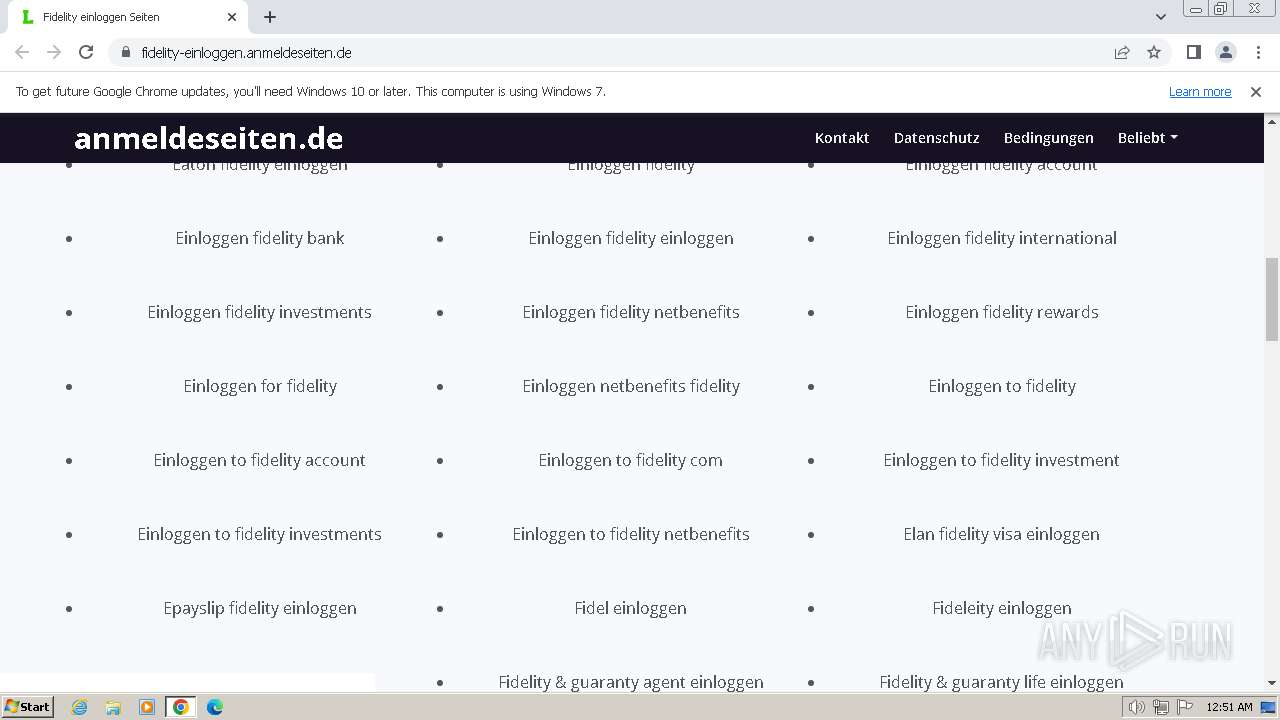Image resolution: width=1280 pixels, height=720 pixels.
Task: Go back to the previous page
Action: point(22,52)
